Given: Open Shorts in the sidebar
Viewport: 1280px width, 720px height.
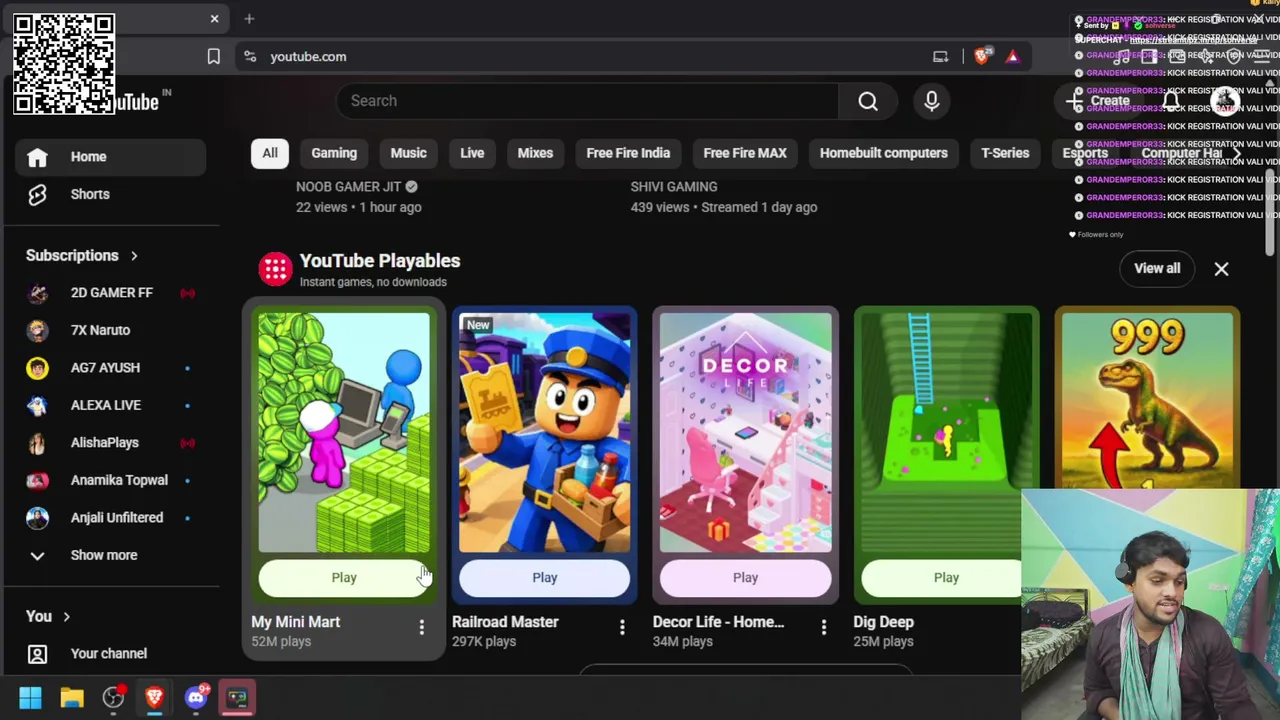Looking at the screenshot, I should point(110,194).
